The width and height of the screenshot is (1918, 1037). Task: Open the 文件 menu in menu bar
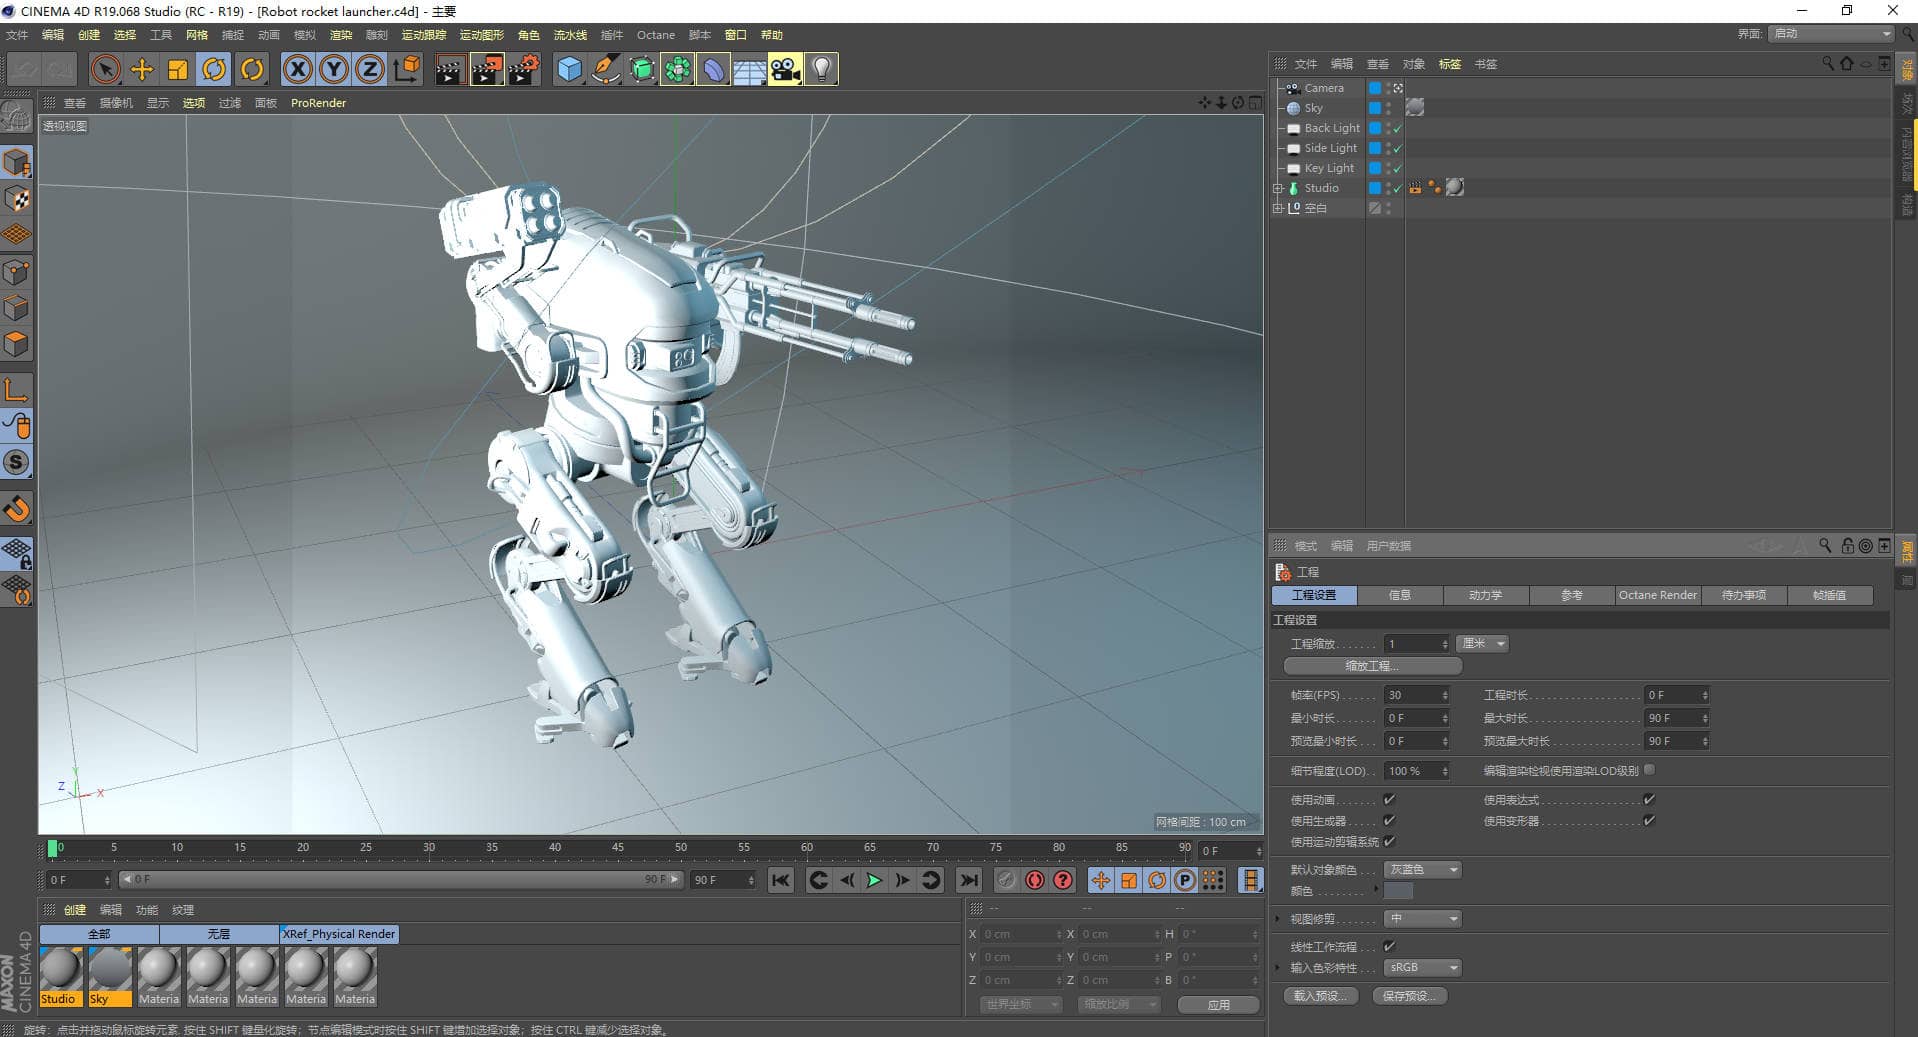(x=17, y=35)
